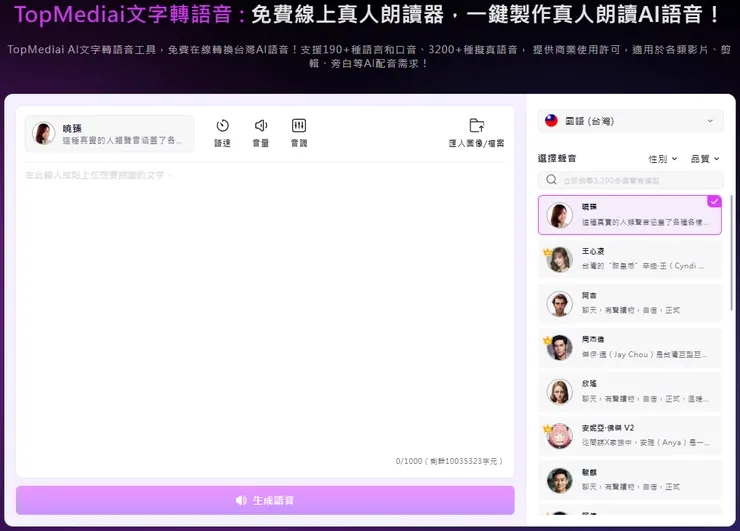
Task: Click the current voice card above the text editor
Action: pyautogui.click(x=109, y=134)
